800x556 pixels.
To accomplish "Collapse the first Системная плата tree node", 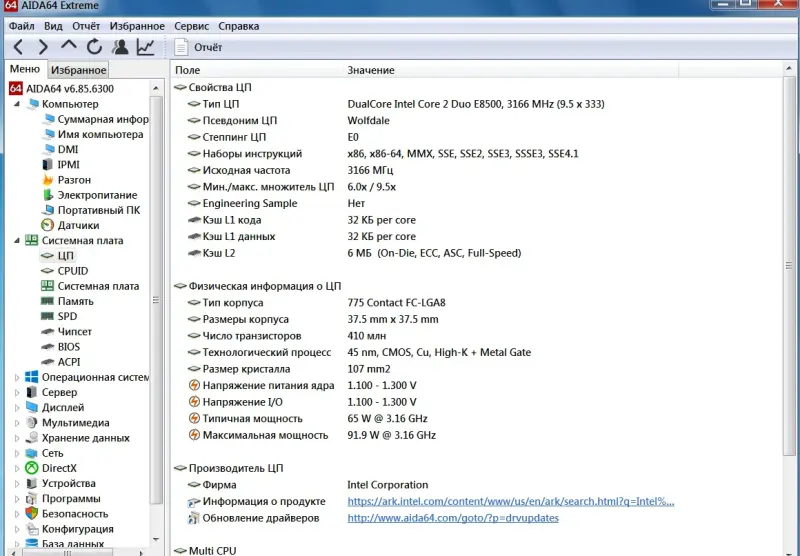I will coord(17,240).
